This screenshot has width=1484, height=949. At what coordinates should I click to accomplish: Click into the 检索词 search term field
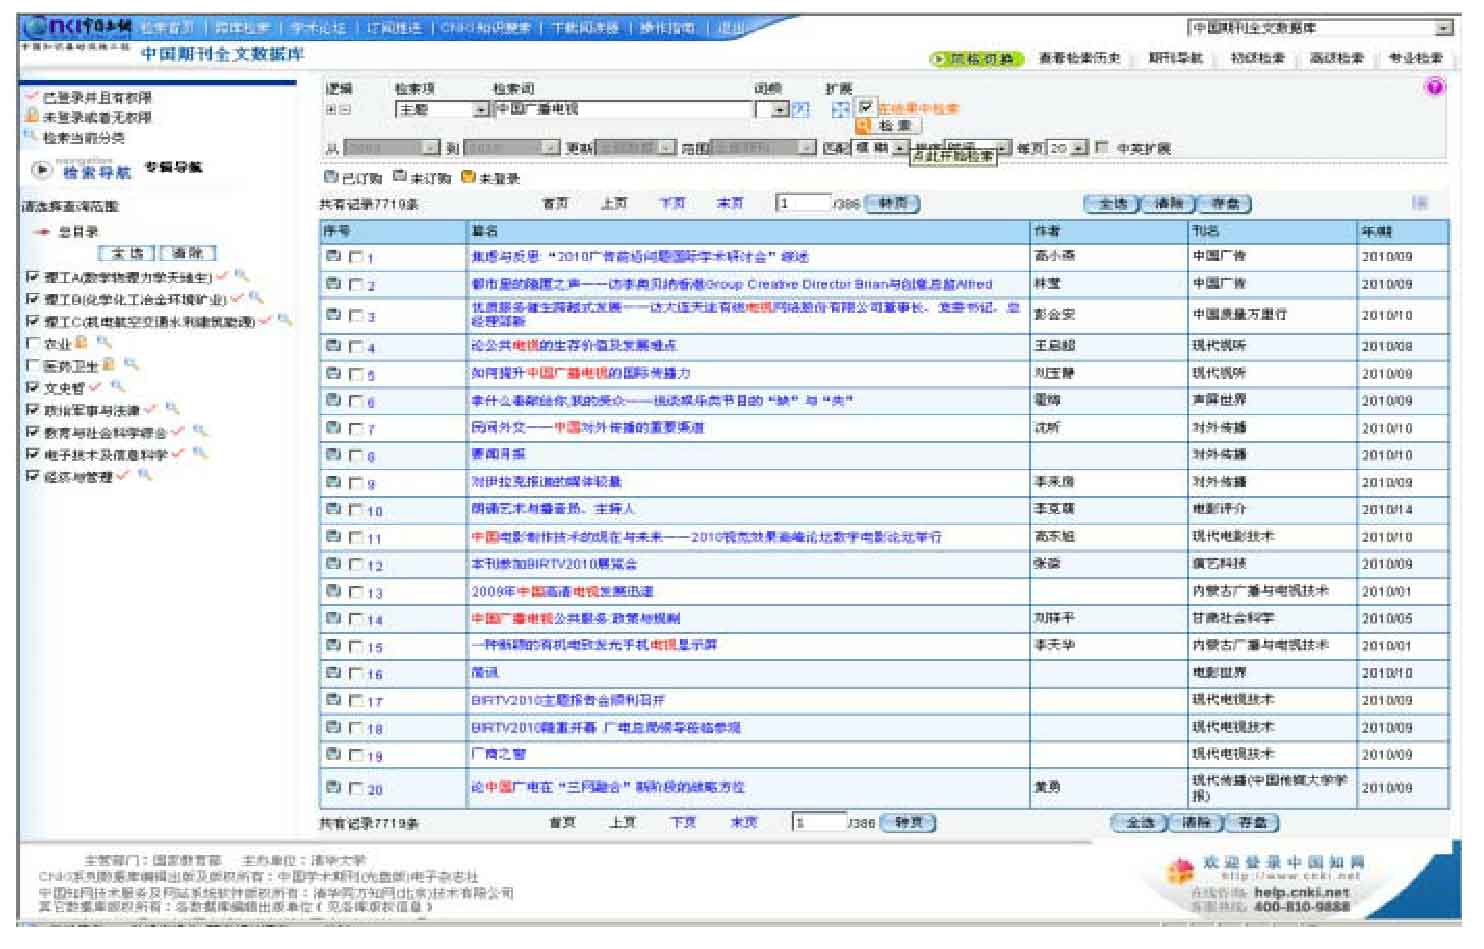pos(622,109)
